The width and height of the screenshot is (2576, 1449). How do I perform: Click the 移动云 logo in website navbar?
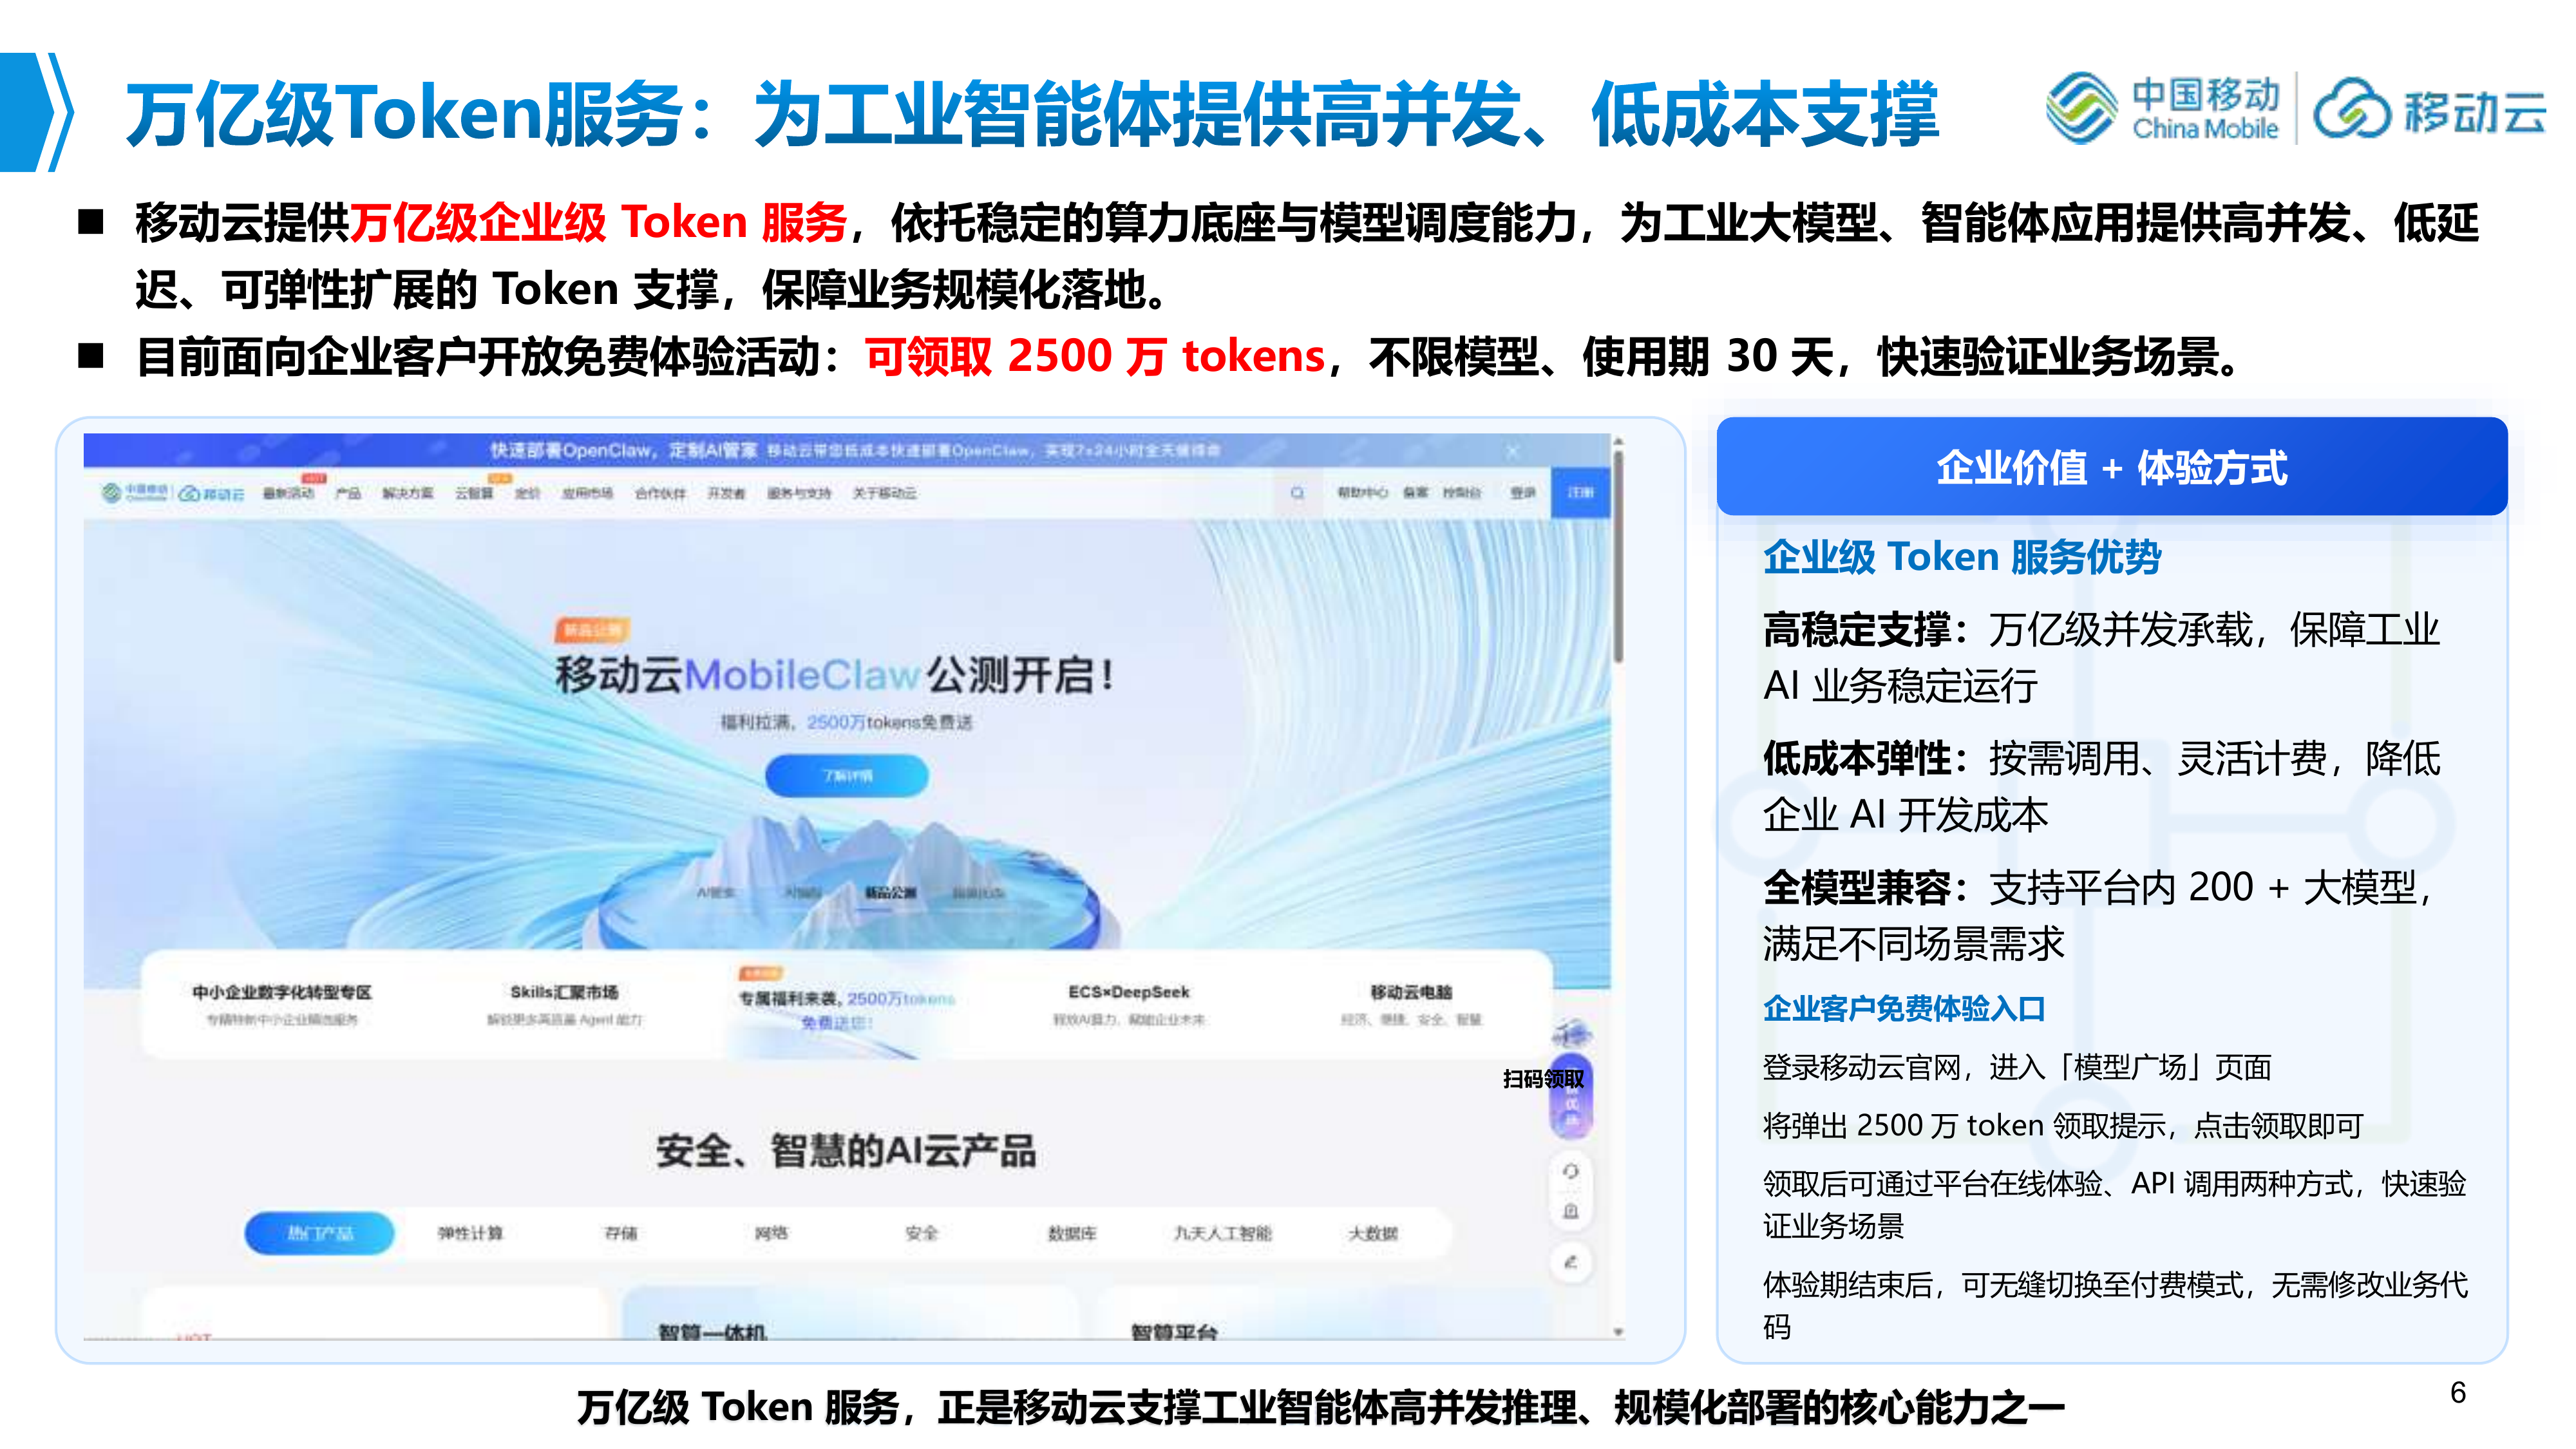point(211,493)
